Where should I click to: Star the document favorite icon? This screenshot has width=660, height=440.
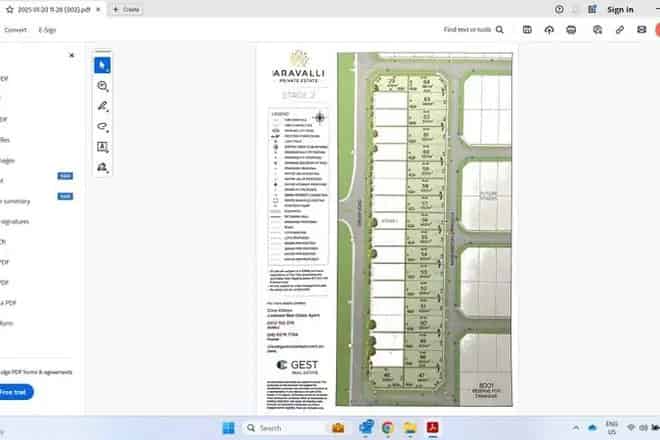(10, 9)
